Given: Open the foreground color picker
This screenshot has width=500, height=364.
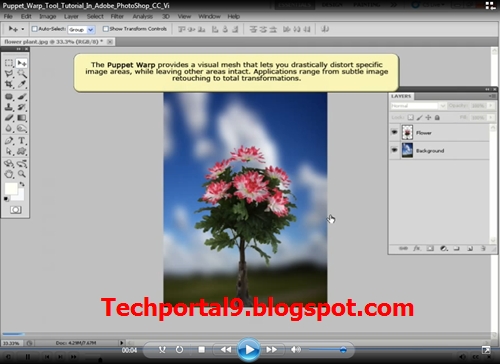Looking at the screenshot, I should click(x=11, y=188).
